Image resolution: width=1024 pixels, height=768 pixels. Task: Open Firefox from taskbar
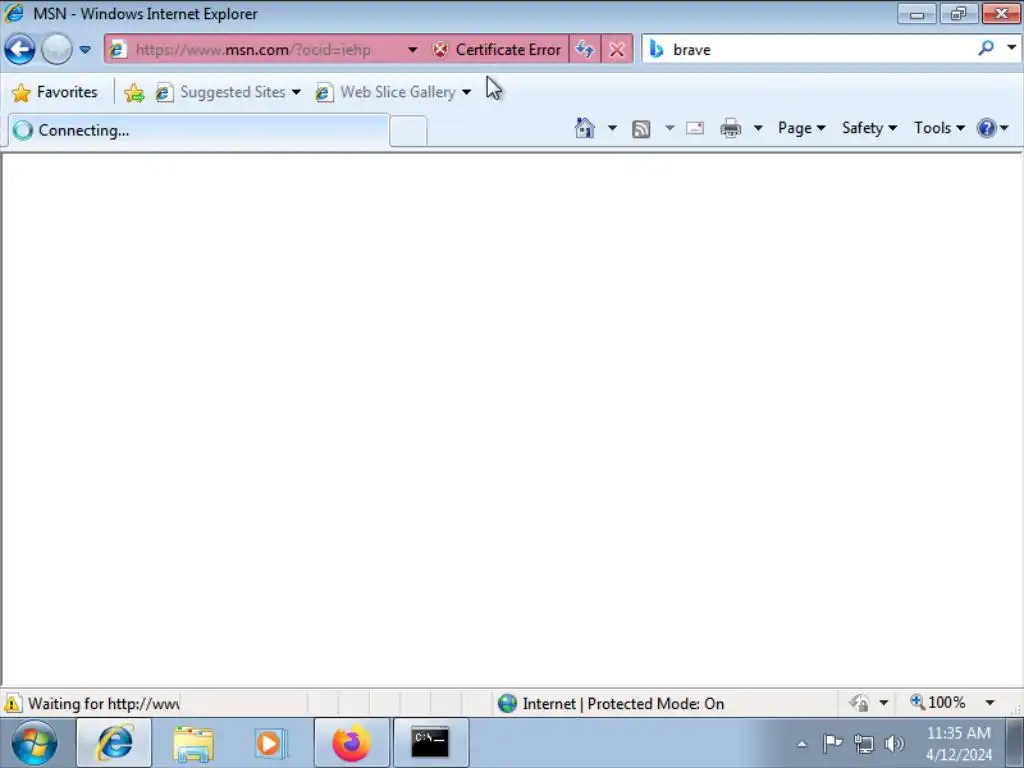coord(351,743)
